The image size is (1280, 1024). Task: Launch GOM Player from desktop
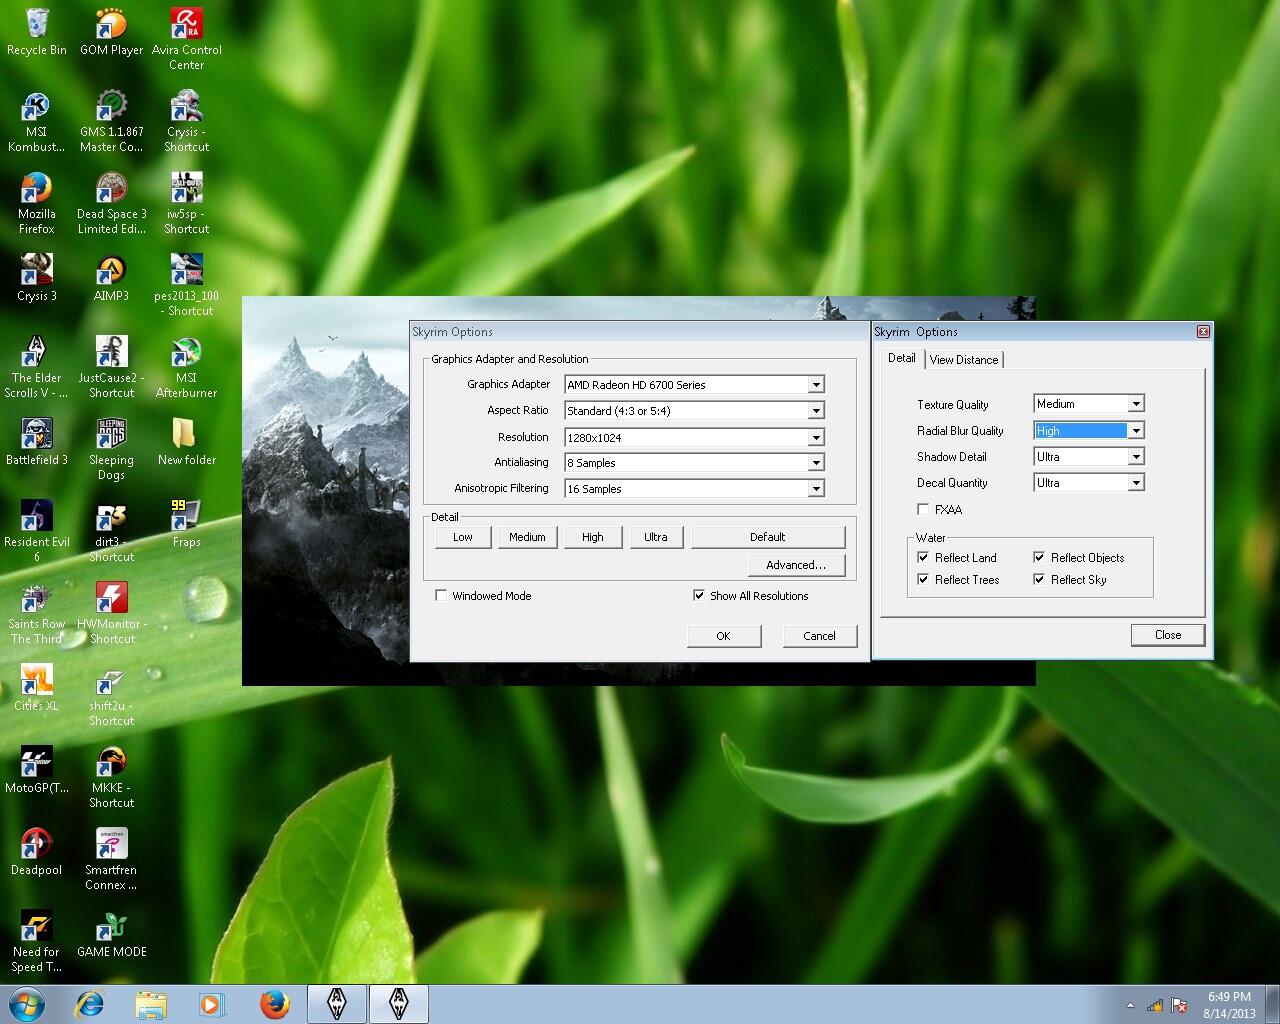point(111,32)
